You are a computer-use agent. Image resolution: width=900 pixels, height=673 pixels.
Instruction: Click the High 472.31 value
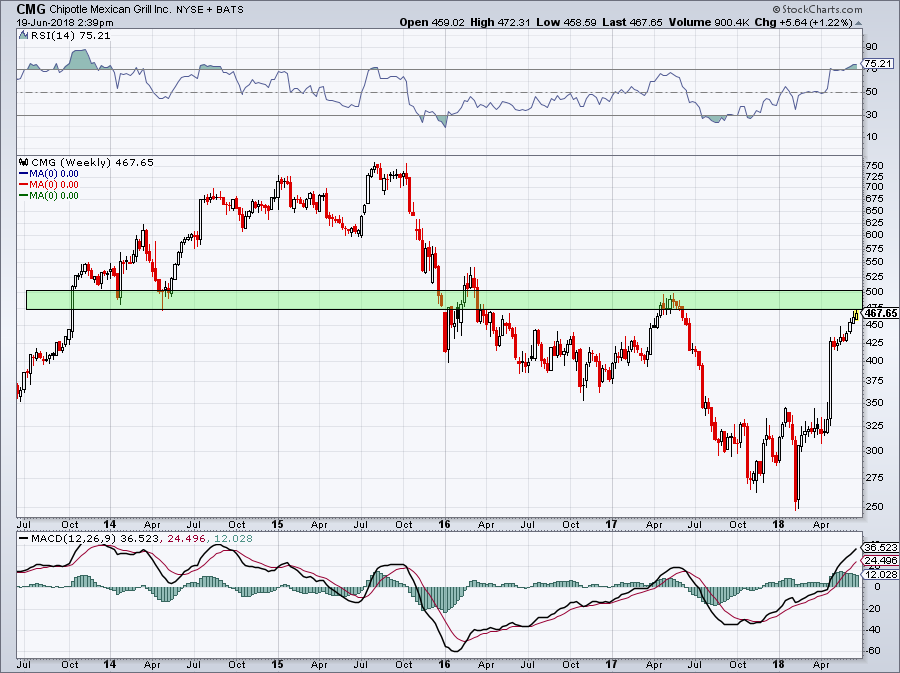(499, 22)
